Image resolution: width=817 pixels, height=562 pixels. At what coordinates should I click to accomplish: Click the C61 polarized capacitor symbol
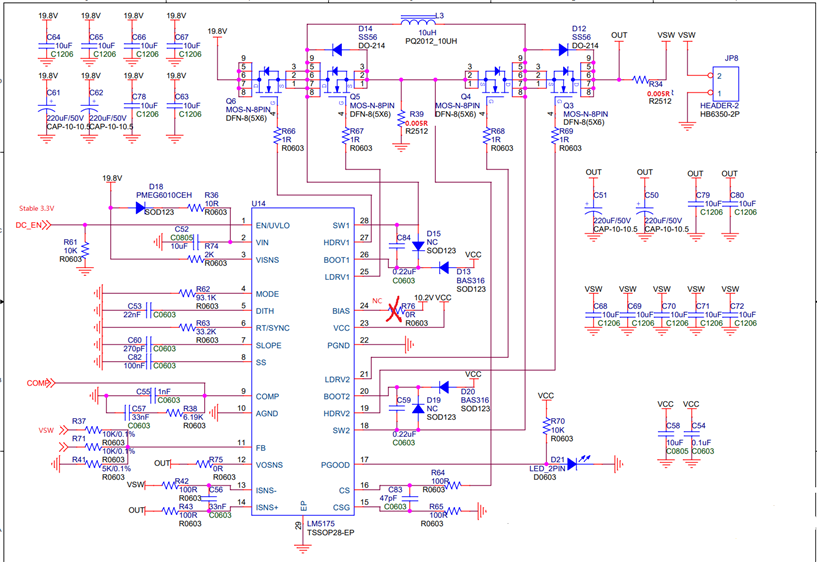pyautogui.click(x=48, y=108)
